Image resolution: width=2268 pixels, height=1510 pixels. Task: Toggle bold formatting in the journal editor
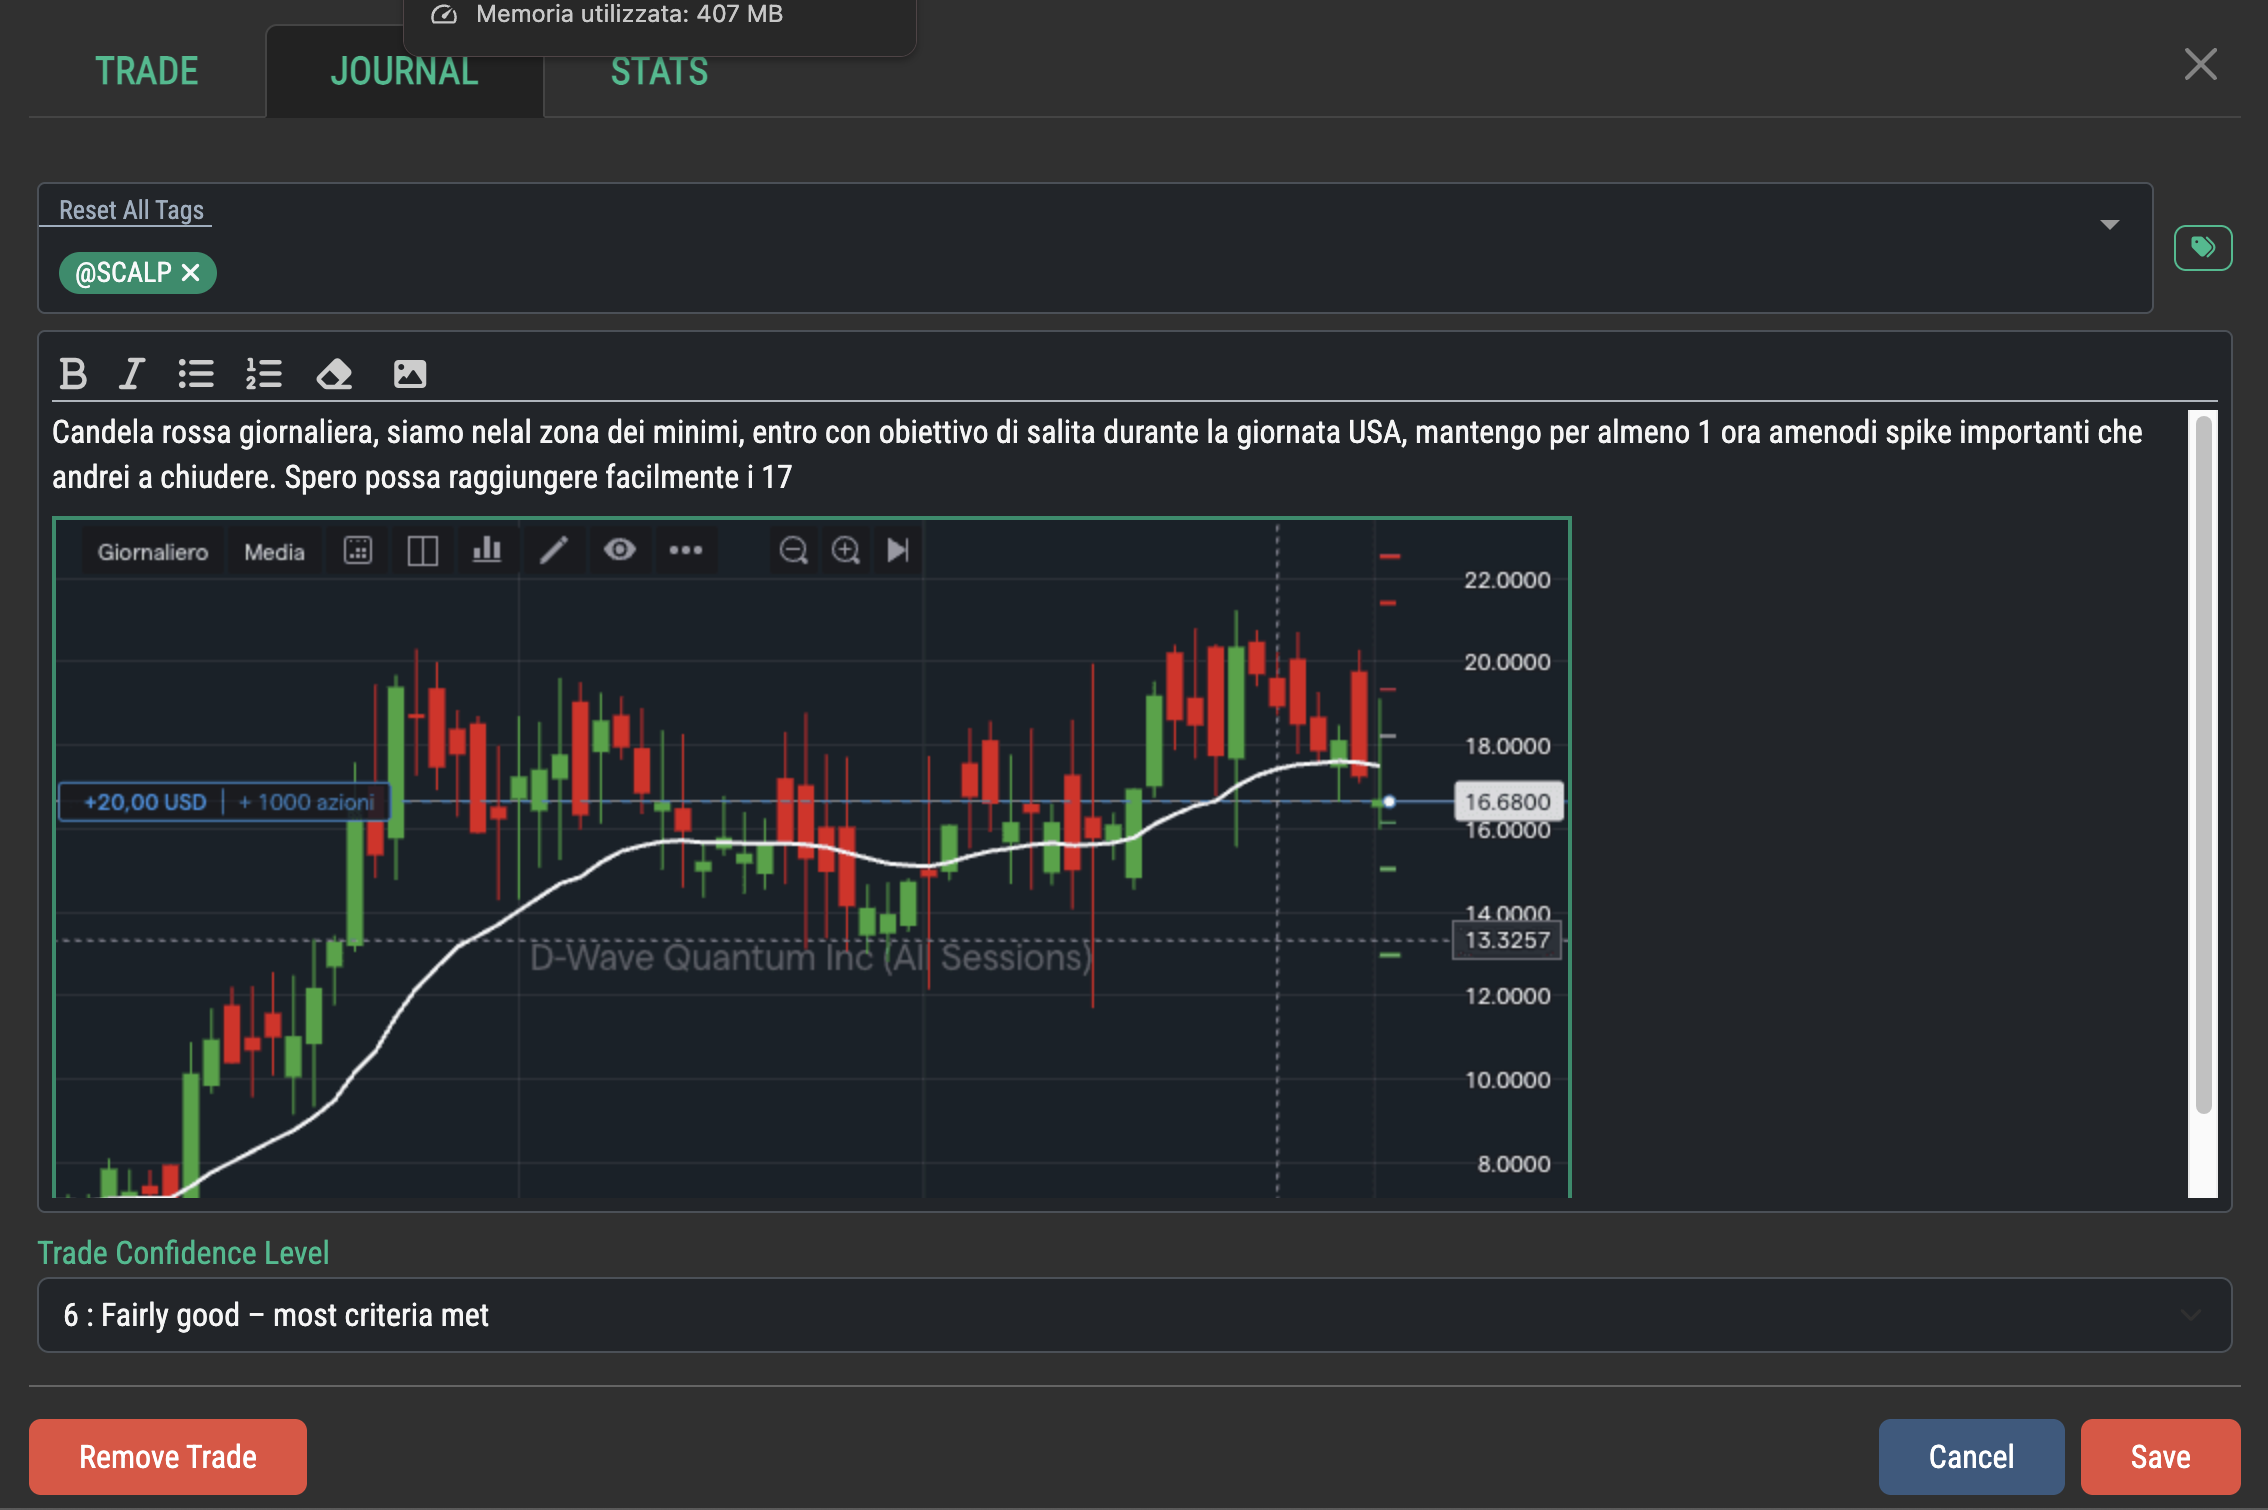point(73,374)
